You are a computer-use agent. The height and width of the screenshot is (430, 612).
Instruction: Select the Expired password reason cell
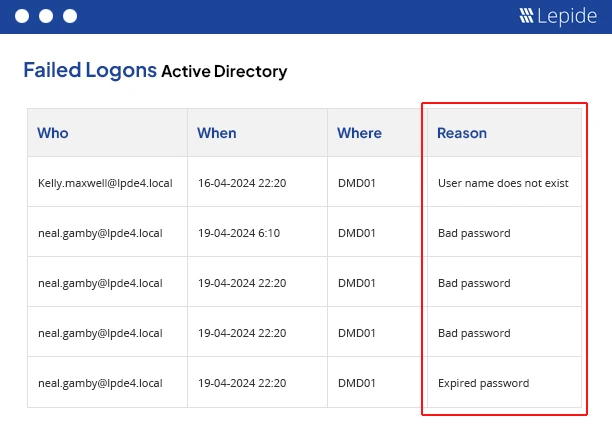click(x=483, y=383)
